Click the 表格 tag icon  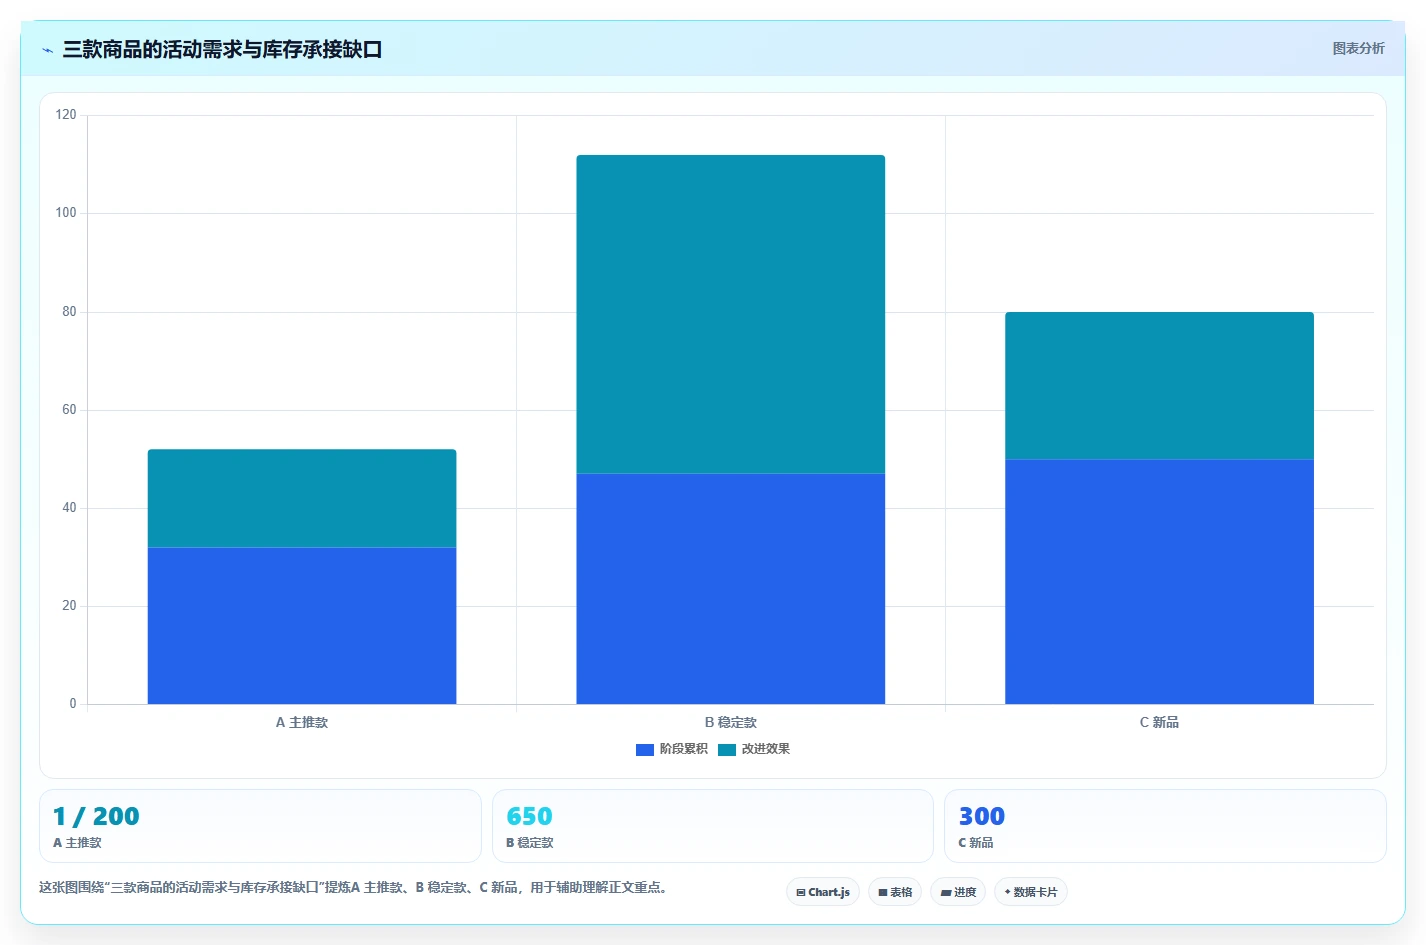tap(883, 892)
